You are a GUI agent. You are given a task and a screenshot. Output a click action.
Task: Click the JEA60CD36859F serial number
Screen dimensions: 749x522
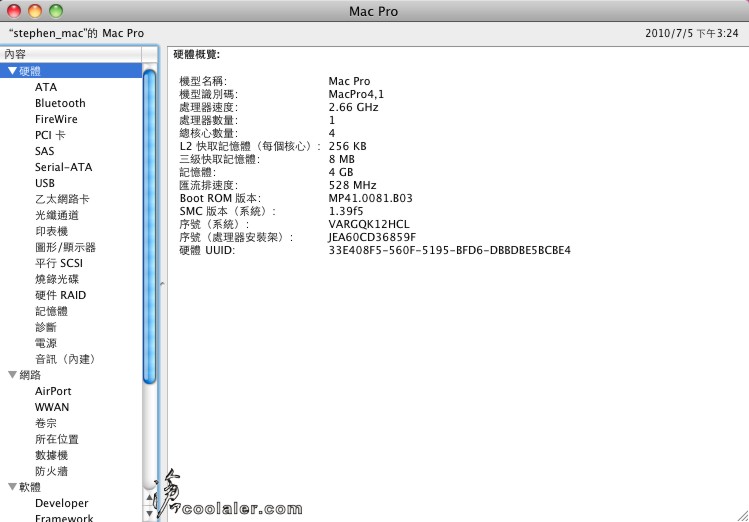pos(372,237)
